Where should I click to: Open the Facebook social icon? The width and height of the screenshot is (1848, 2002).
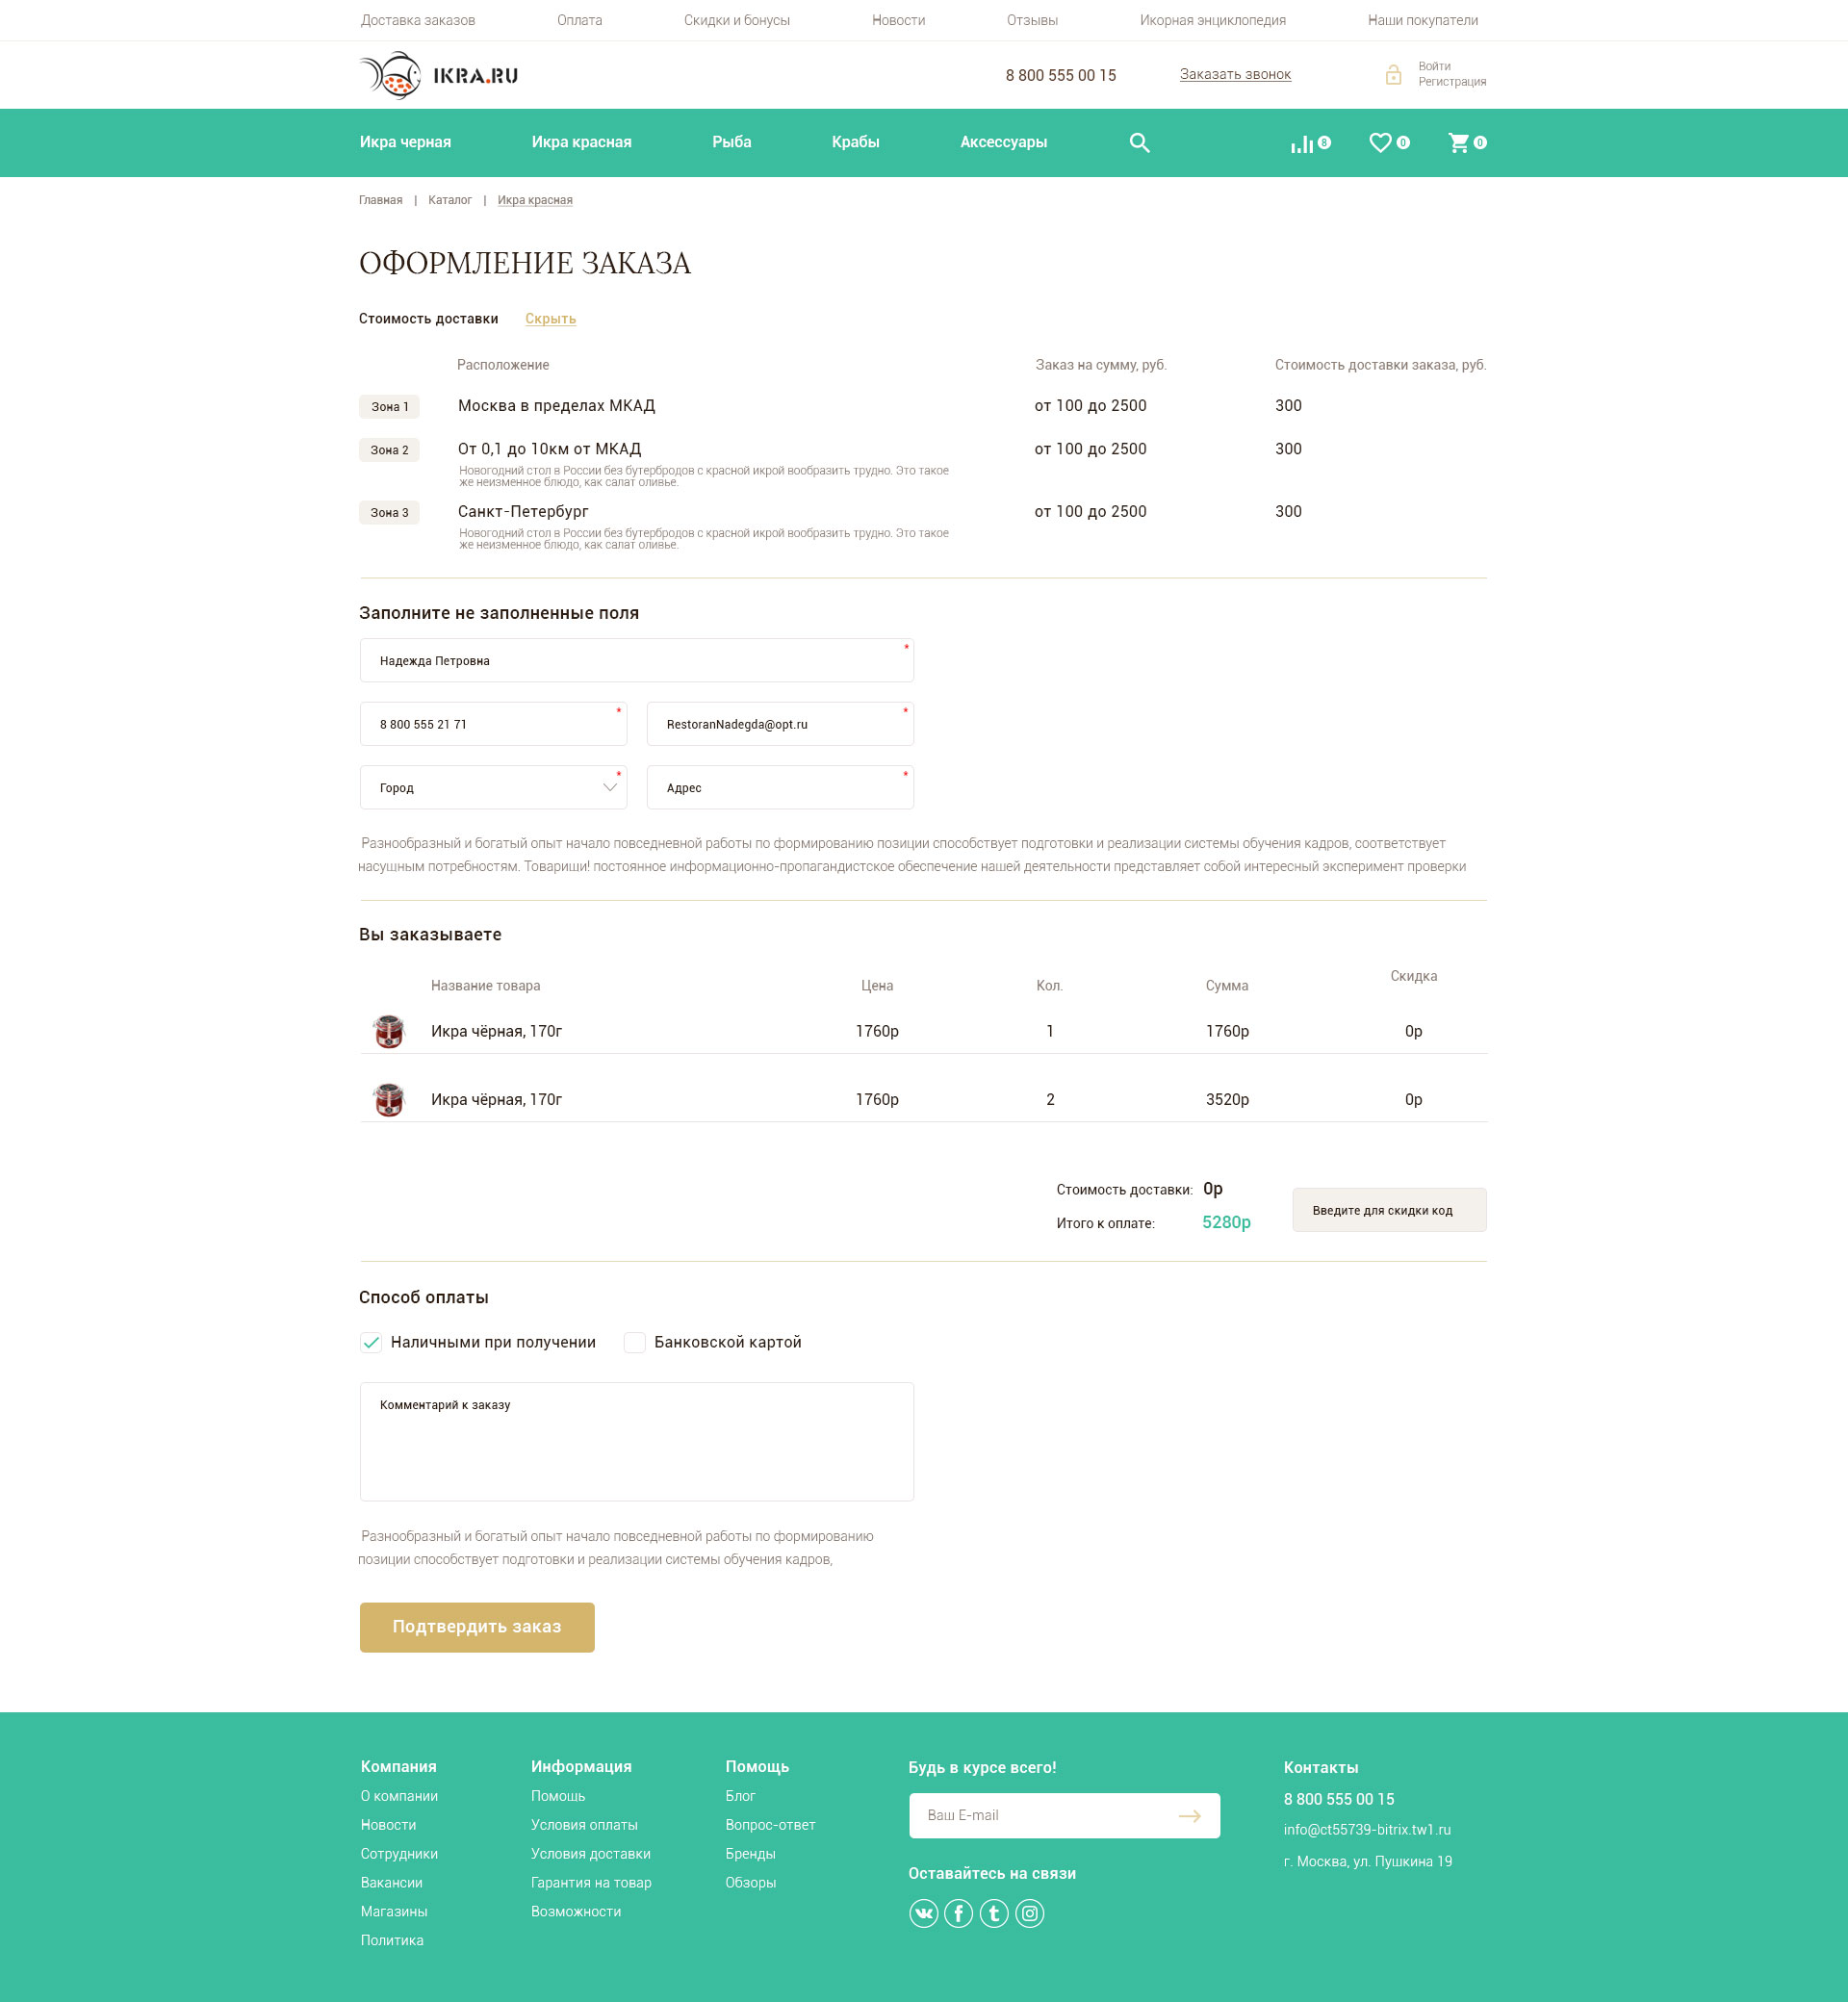[958, 1913]
